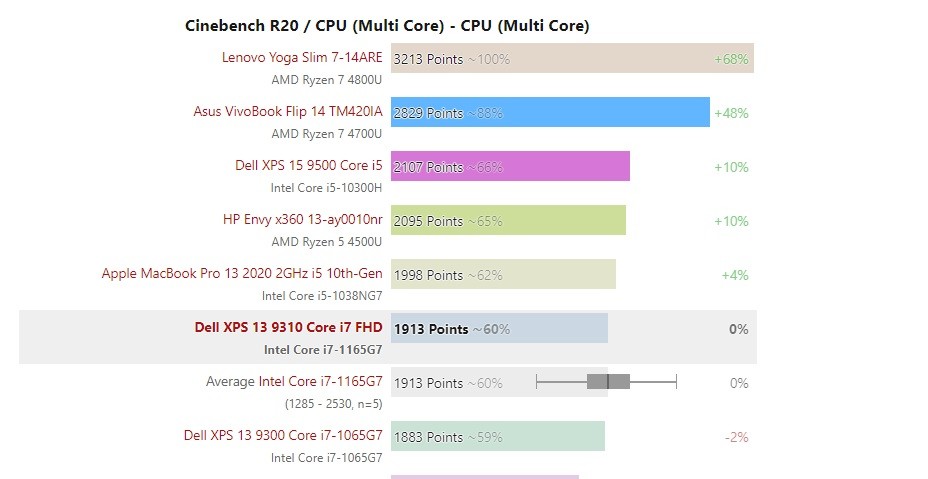Click the beige 3213 Points bar
This screenshot has width=928, height=479.
click(x=572, y=58)
